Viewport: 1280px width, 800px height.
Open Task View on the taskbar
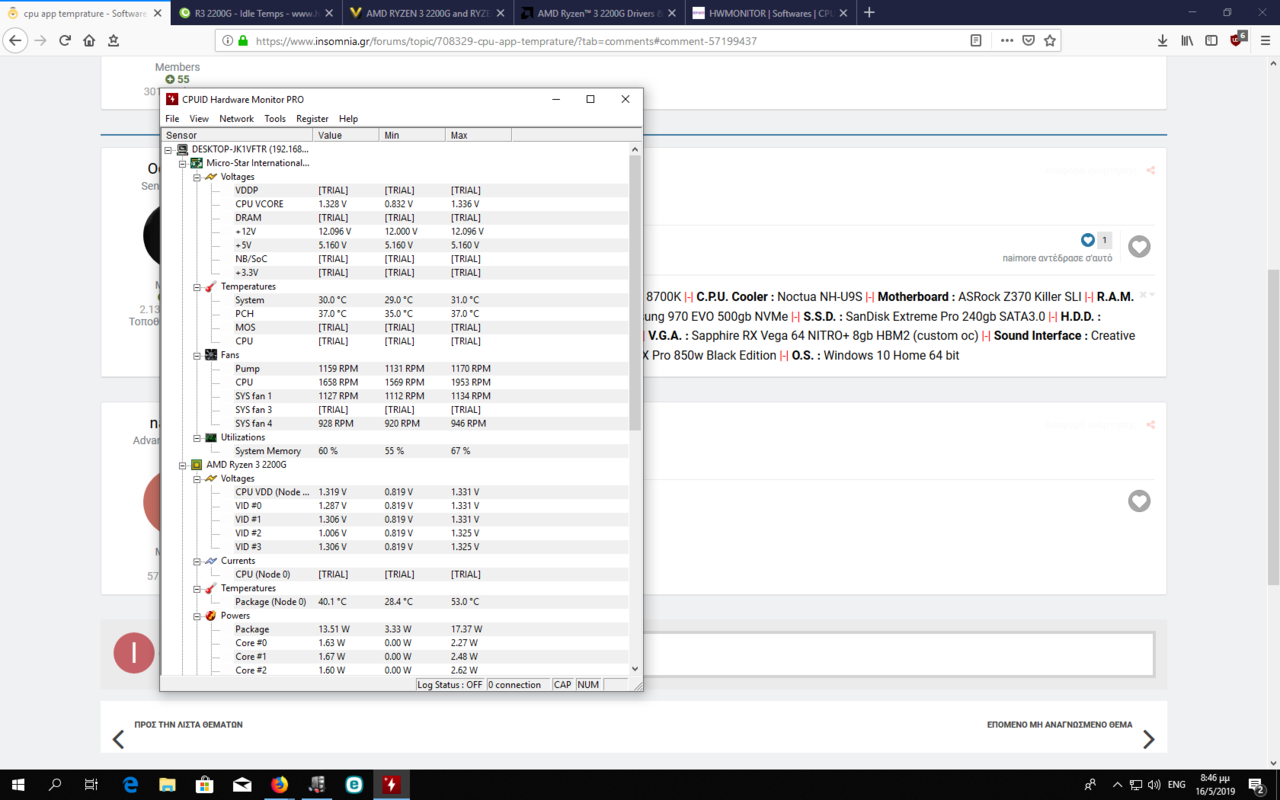coord(91,785)
